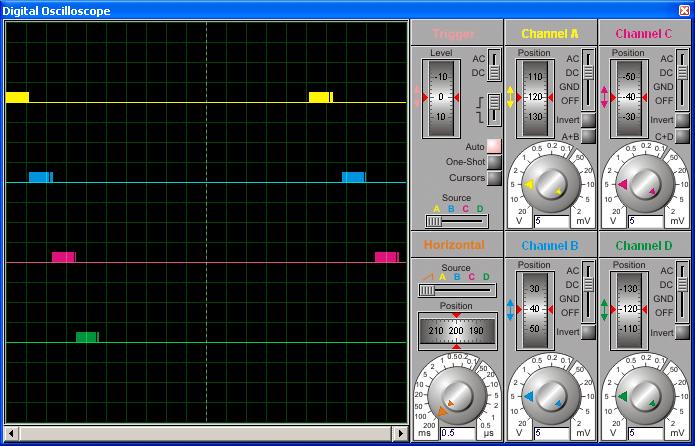Click the trigger edge polarity switch

tap(494, 110)
